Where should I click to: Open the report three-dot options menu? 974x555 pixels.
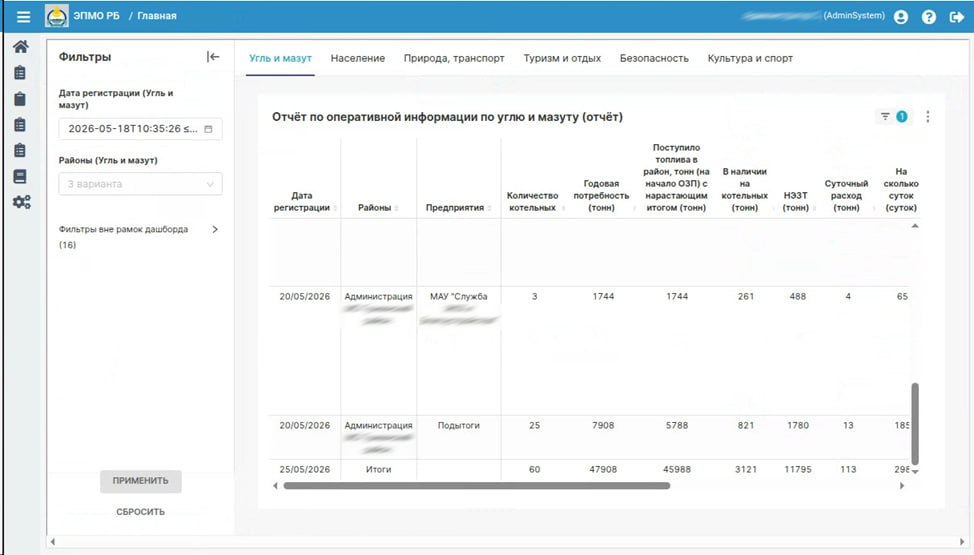point(927,116)
